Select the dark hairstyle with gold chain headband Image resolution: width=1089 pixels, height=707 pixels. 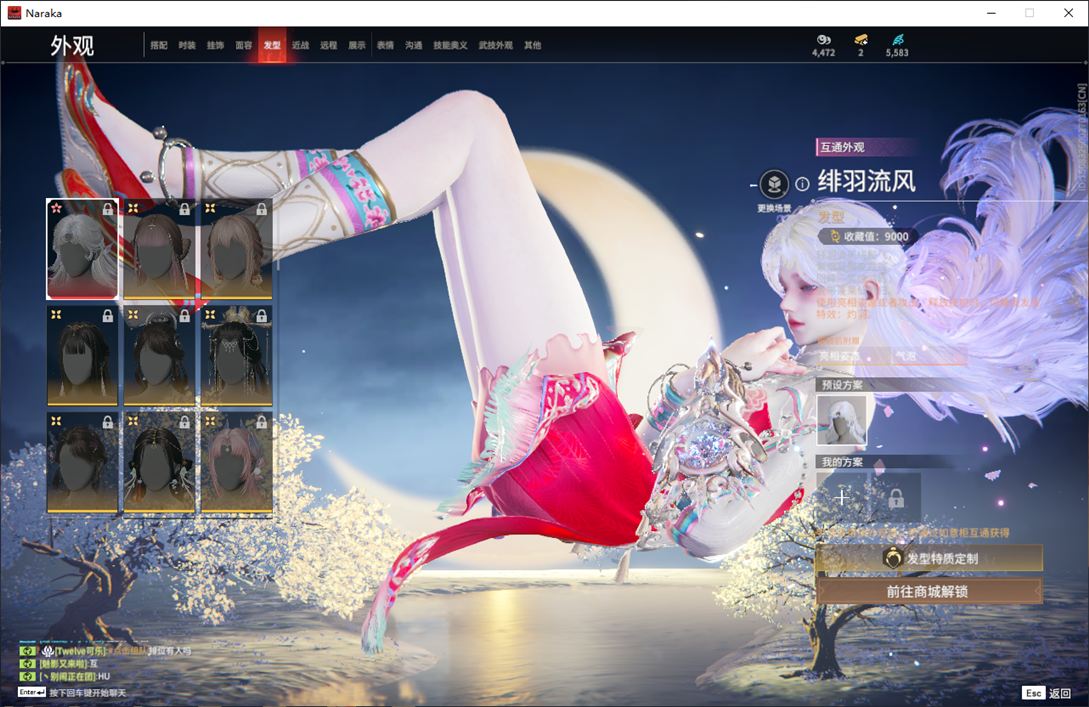tap(159, 463)
